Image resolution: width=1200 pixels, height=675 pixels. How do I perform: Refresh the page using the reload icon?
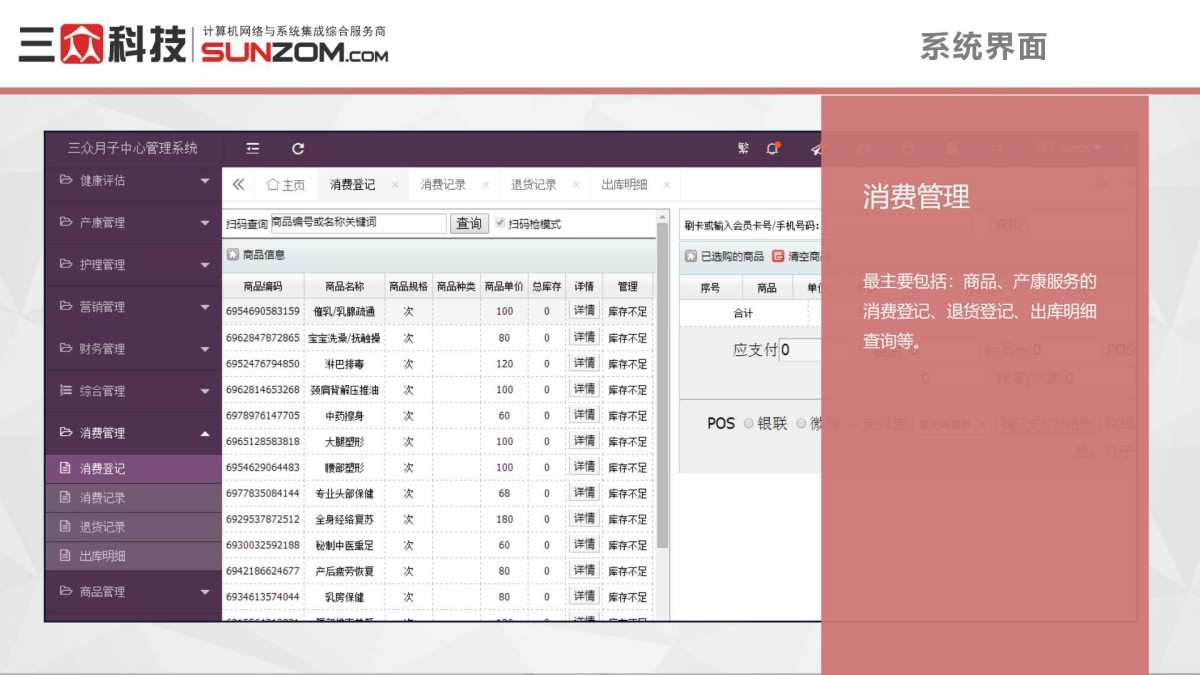pyautogui.click(x=296, y=148)
